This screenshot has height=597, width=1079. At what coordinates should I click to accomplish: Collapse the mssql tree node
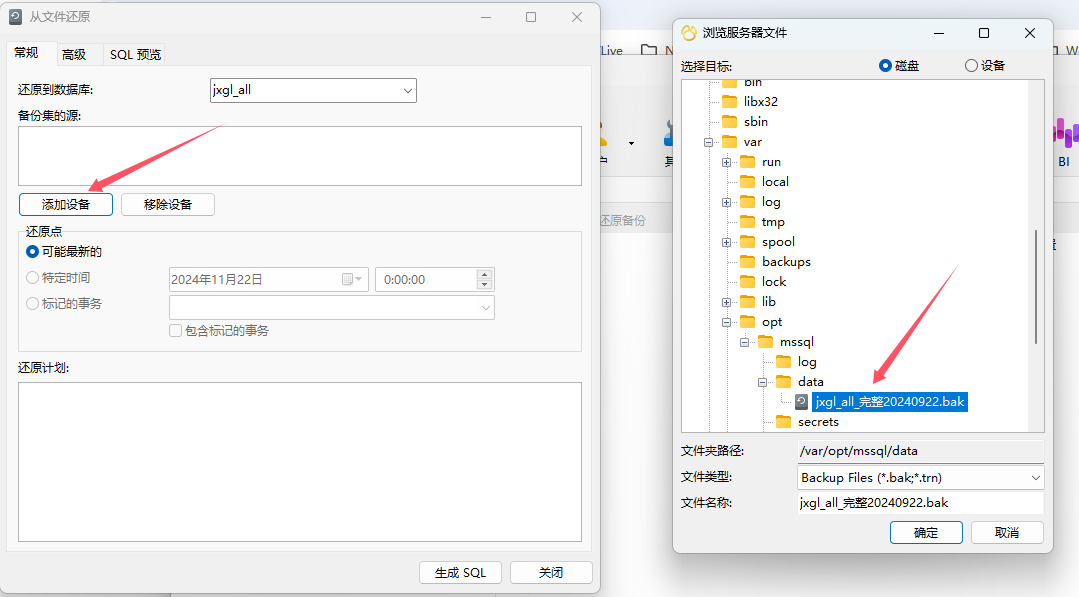pos(744,342)
